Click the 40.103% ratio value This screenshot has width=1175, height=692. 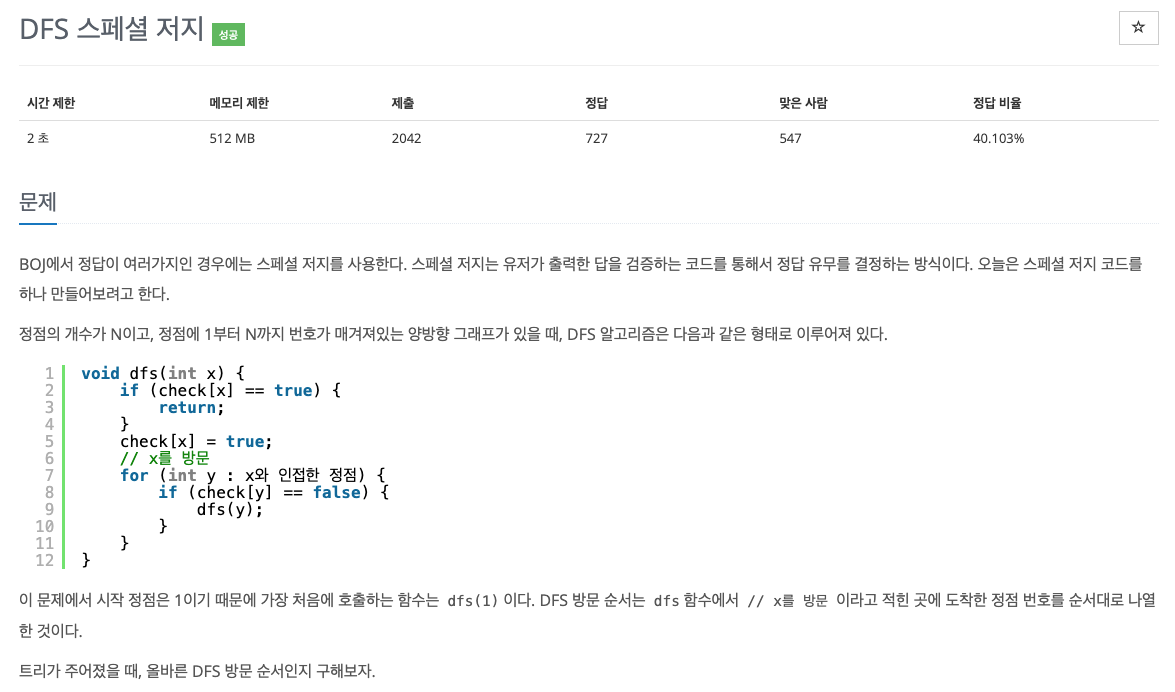(998, 138)
